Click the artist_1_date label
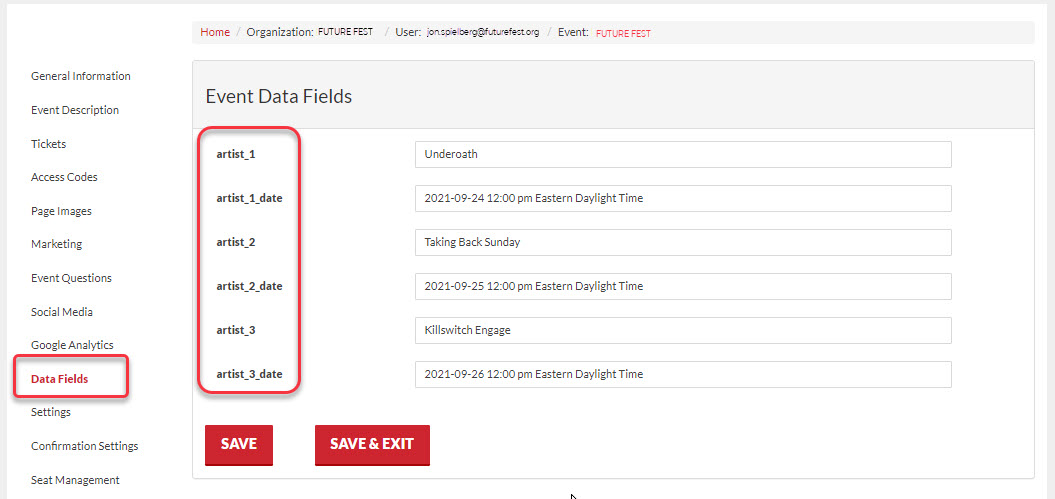 [249, 198]
